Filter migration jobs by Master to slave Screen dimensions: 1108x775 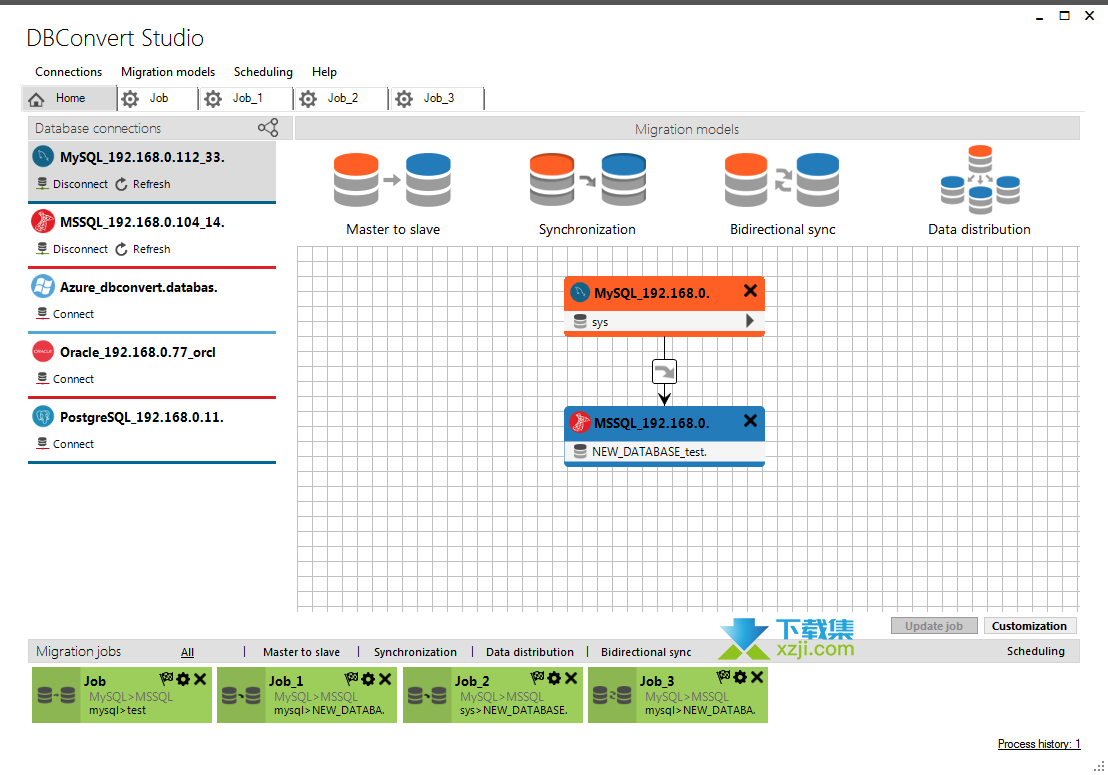pyautogui.click(x=302, y=652)
